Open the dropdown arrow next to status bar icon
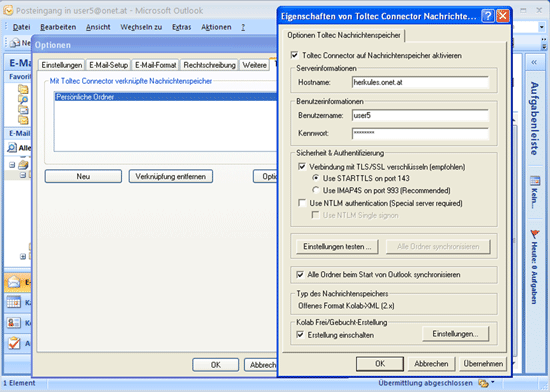The height and width of the screenshot is (392, 550). point(493,382)
